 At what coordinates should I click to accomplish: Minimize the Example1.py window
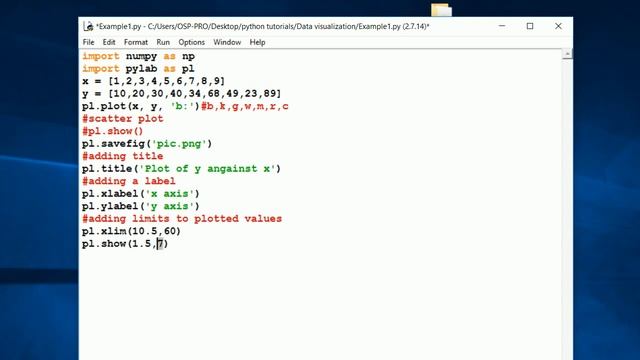pyautogui.click(x=502, y=26)
